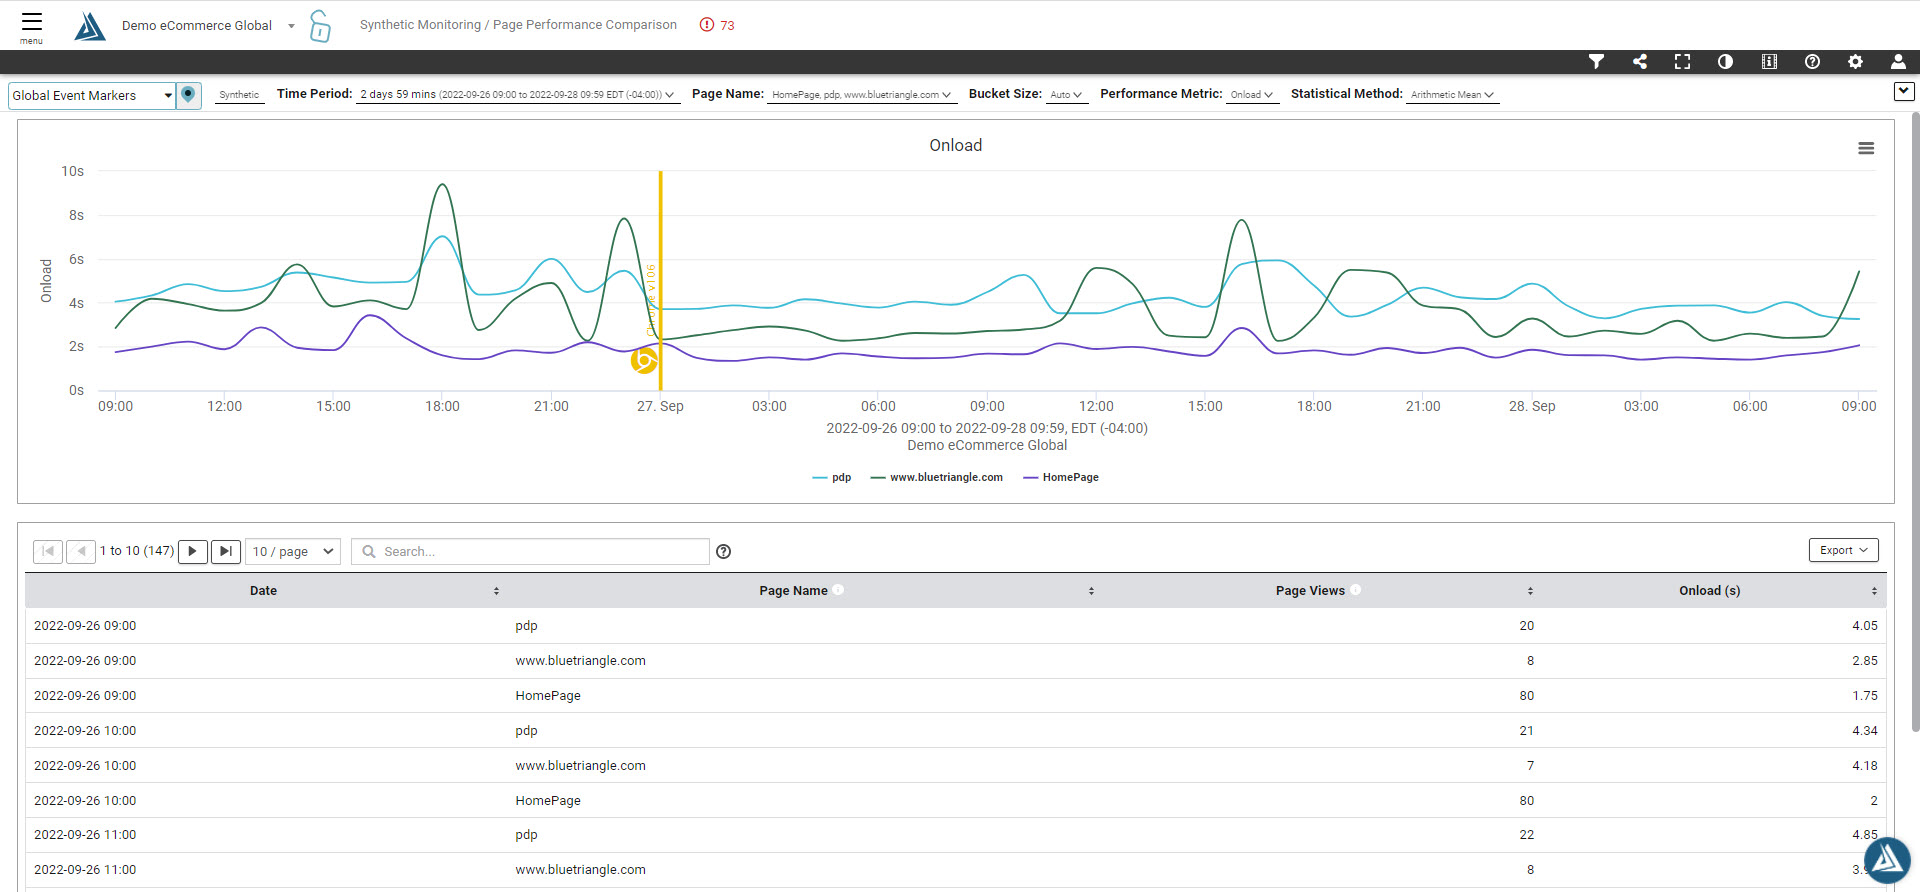Click the unlocked padlock icon
This screenshot has width=1920, height=892.
(320, 26)
